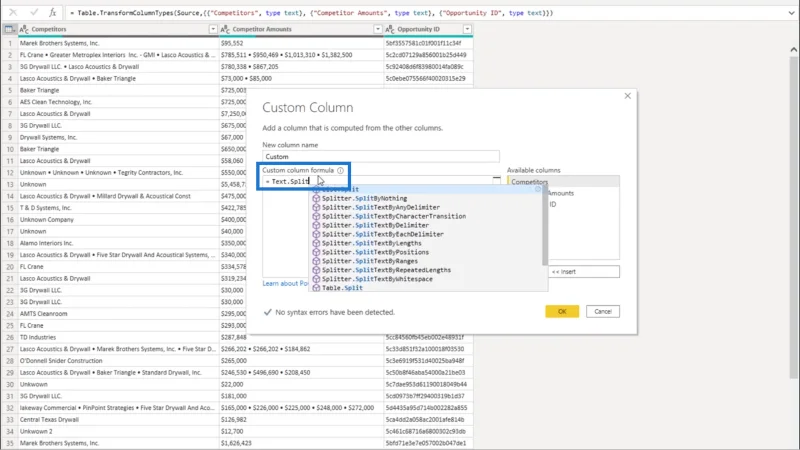Select row number 12 header

click(10, 172)
